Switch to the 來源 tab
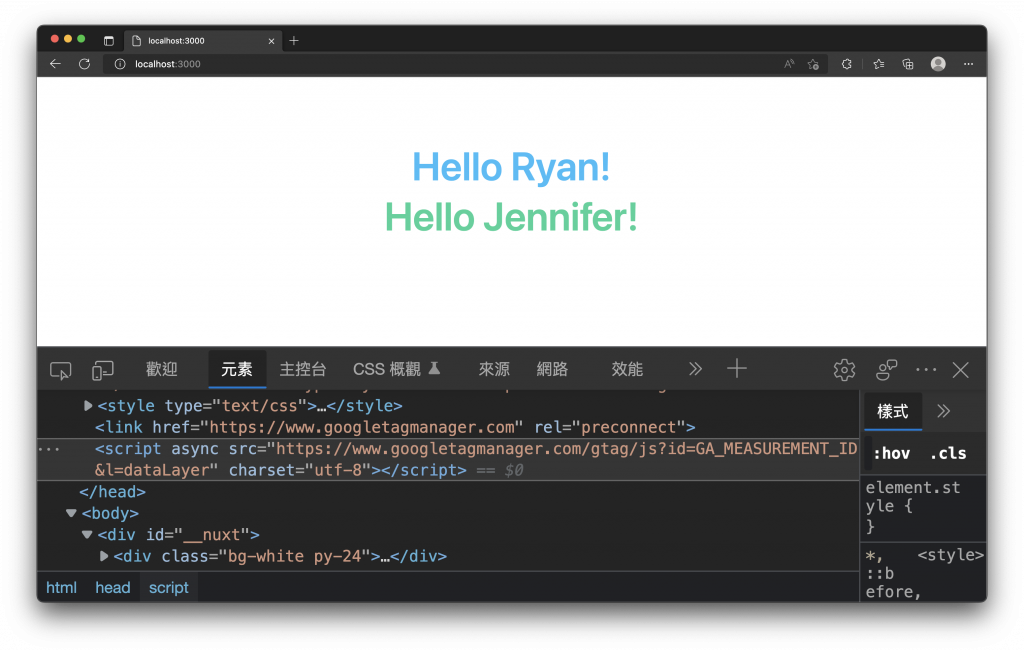Image resolution: width=1024 pixels, height=651 pixels. click(494, 370)
